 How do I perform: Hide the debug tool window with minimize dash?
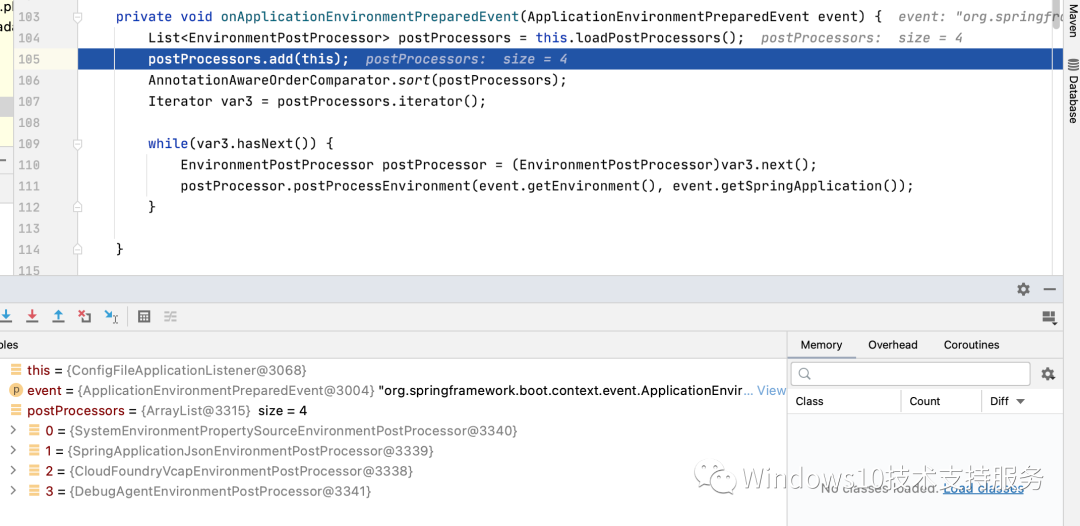tap(1050, 290)
